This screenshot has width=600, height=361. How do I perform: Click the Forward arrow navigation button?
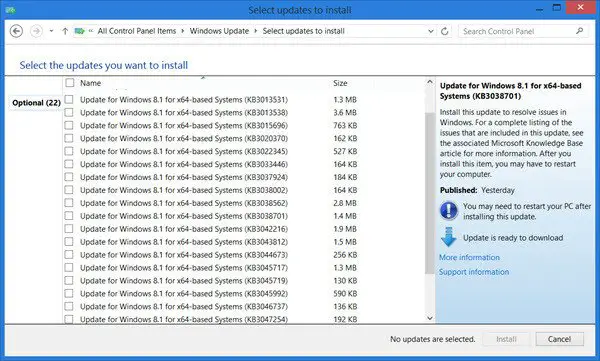tap(36, 31)
